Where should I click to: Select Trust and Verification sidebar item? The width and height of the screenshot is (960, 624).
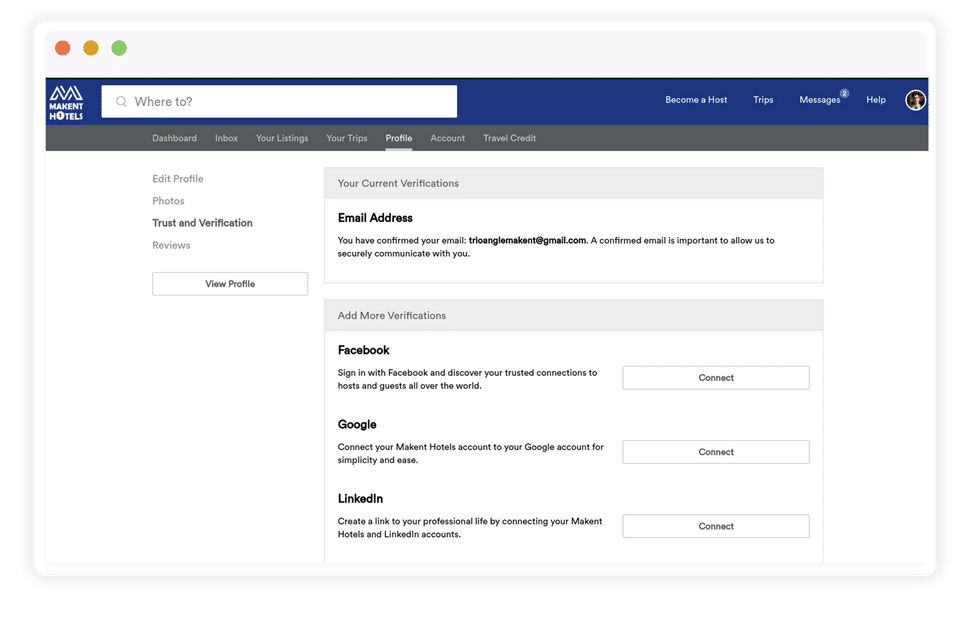click(x=202, y=223)
